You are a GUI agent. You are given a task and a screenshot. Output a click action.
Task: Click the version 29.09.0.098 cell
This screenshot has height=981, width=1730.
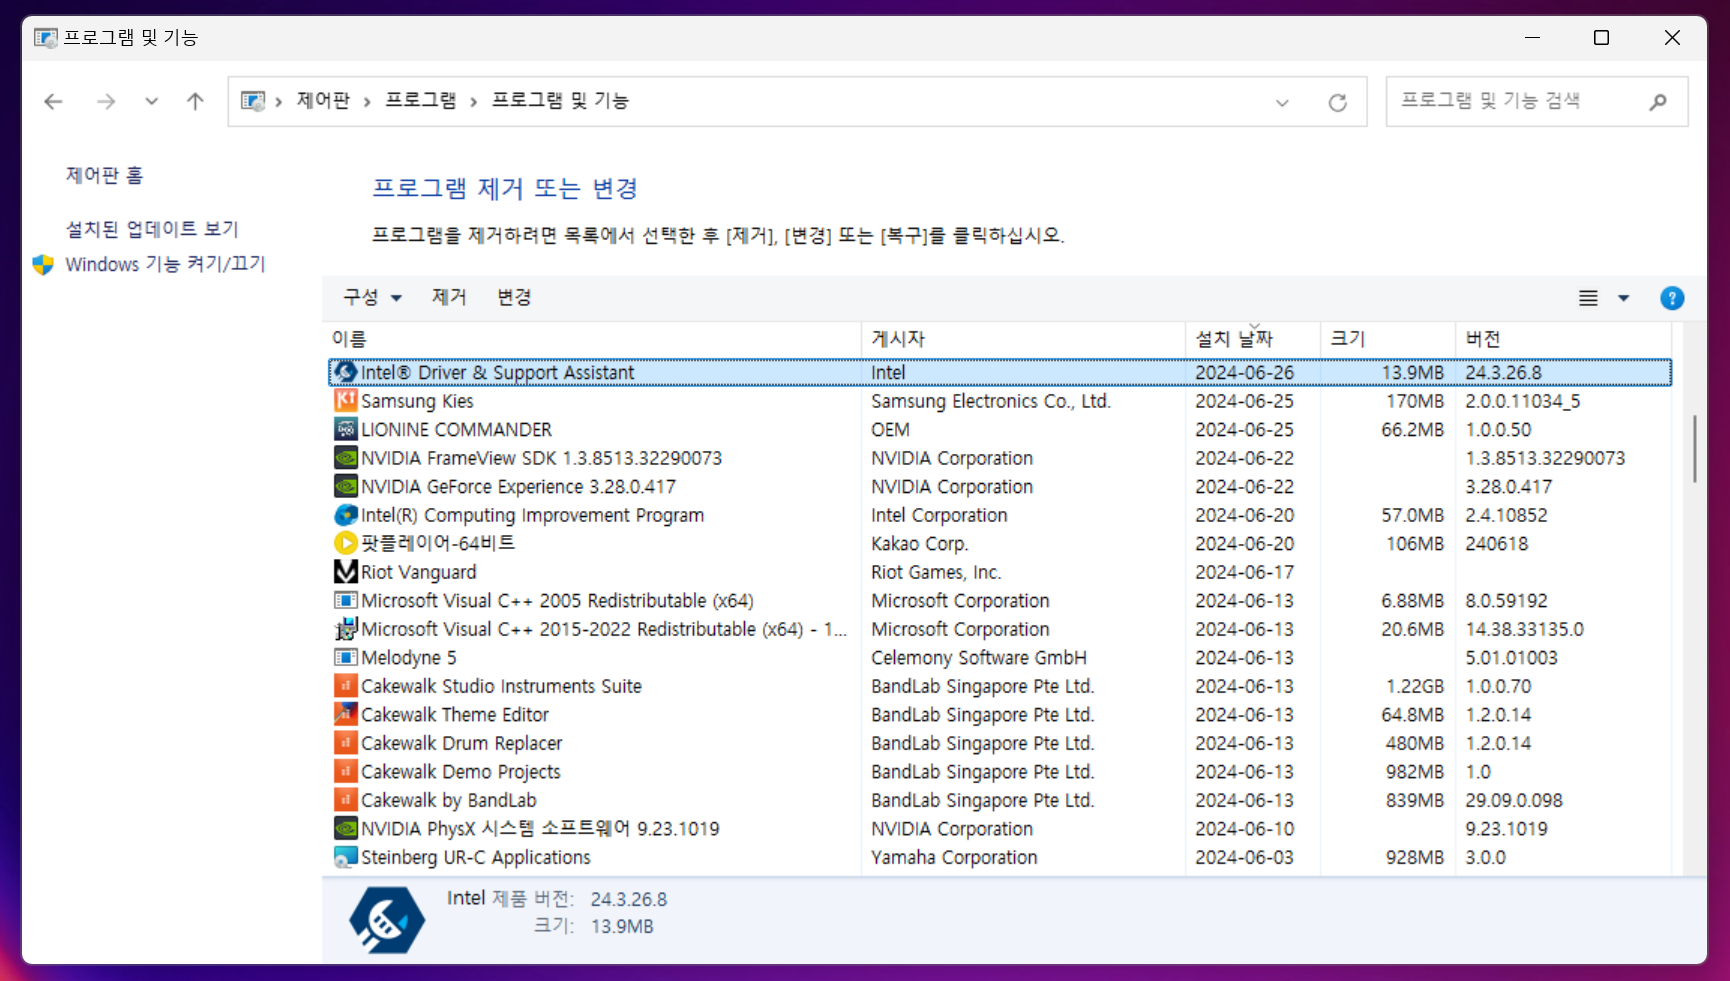click(1514, 800)
